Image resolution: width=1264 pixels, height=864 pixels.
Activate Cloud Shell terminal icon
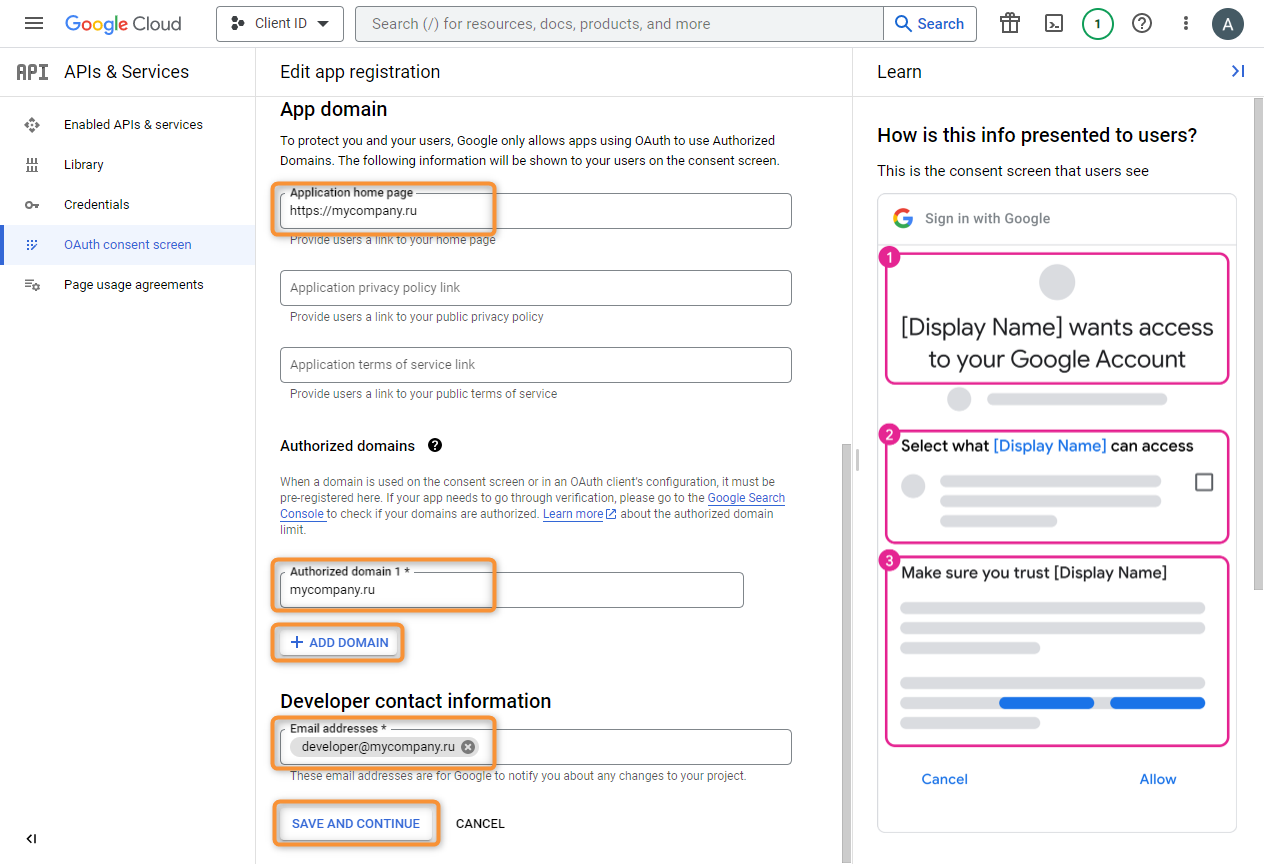[1054, 24]
